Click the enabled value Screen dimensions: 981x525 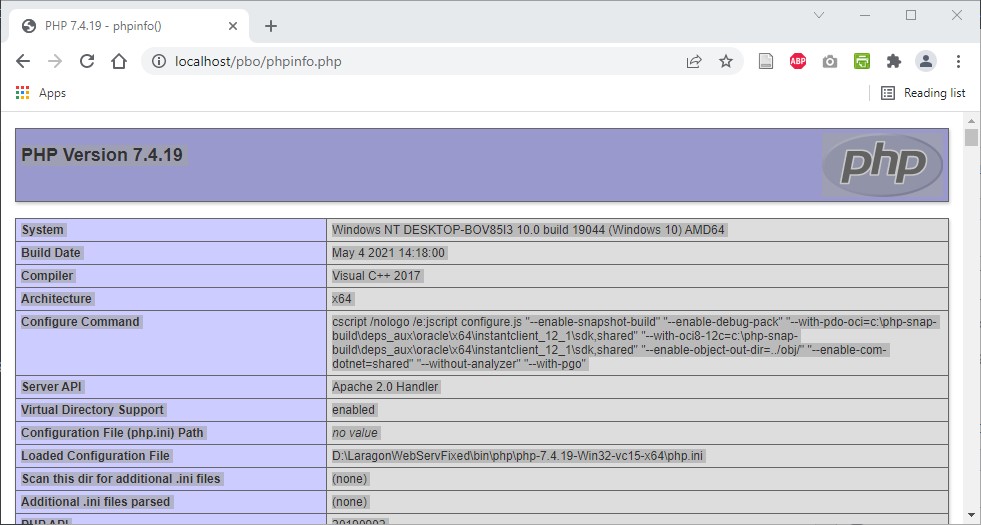(353, 410)
